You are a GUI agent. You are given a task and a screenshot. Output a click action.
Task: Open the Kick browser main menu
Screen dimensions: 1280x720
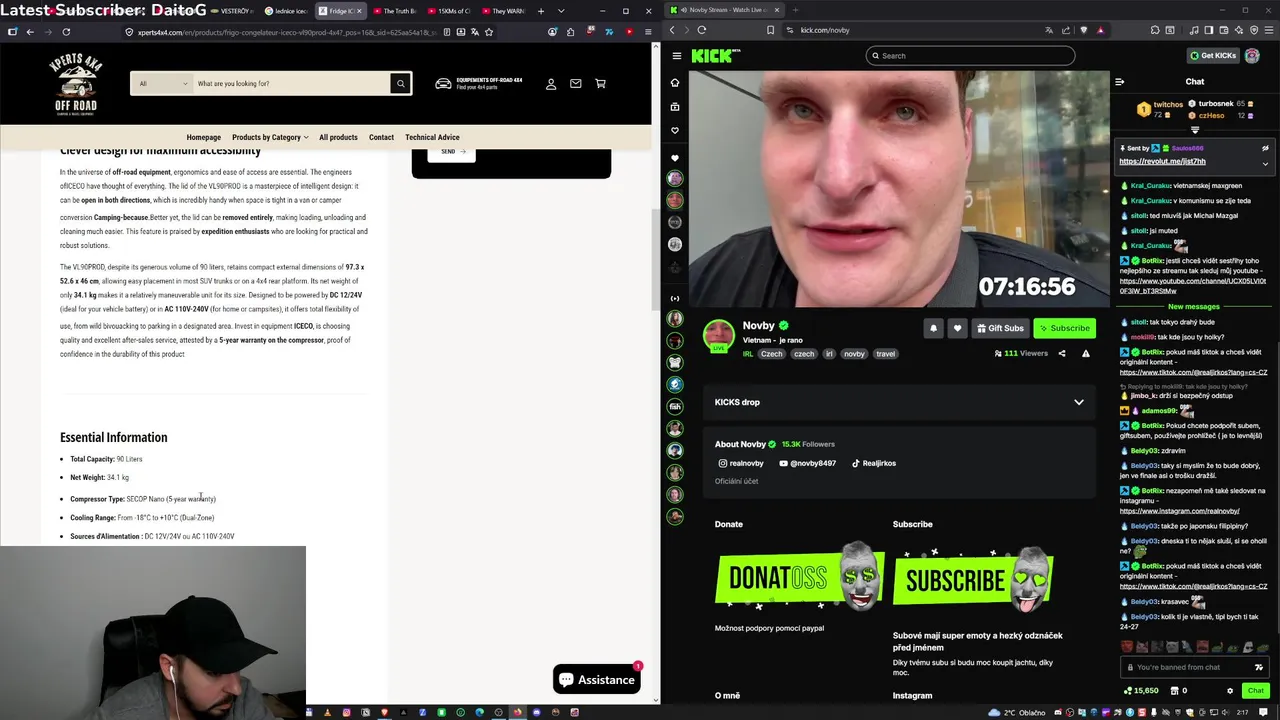(x=1268, y=30)
